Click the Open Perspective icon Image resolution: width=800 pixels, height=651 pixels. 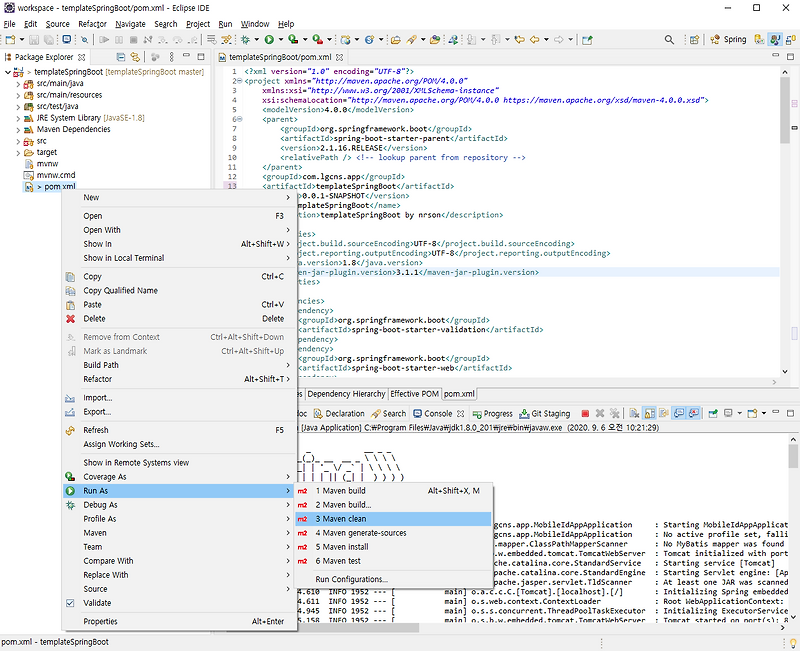coord(694,39)
